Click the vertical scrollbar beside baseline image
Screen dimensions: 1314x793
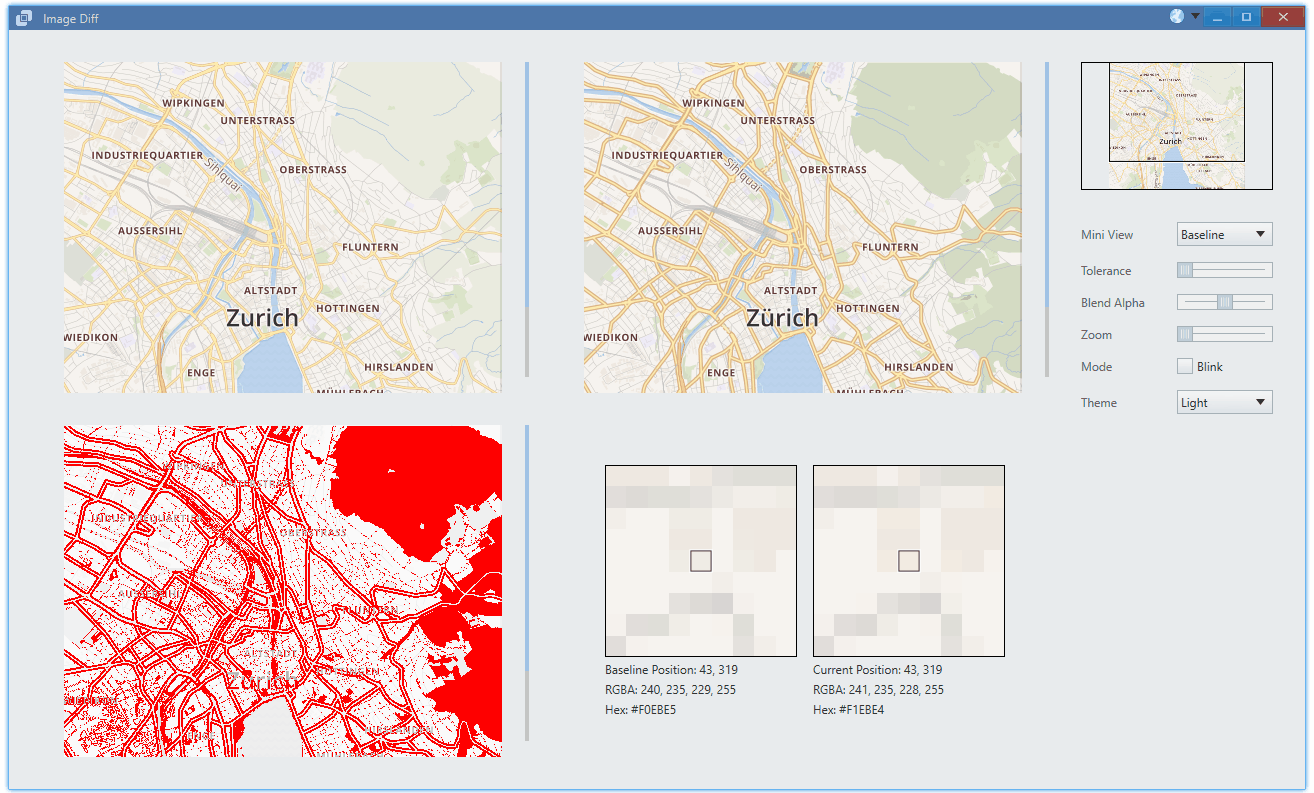pyautogui.click(x=527, y=220)
